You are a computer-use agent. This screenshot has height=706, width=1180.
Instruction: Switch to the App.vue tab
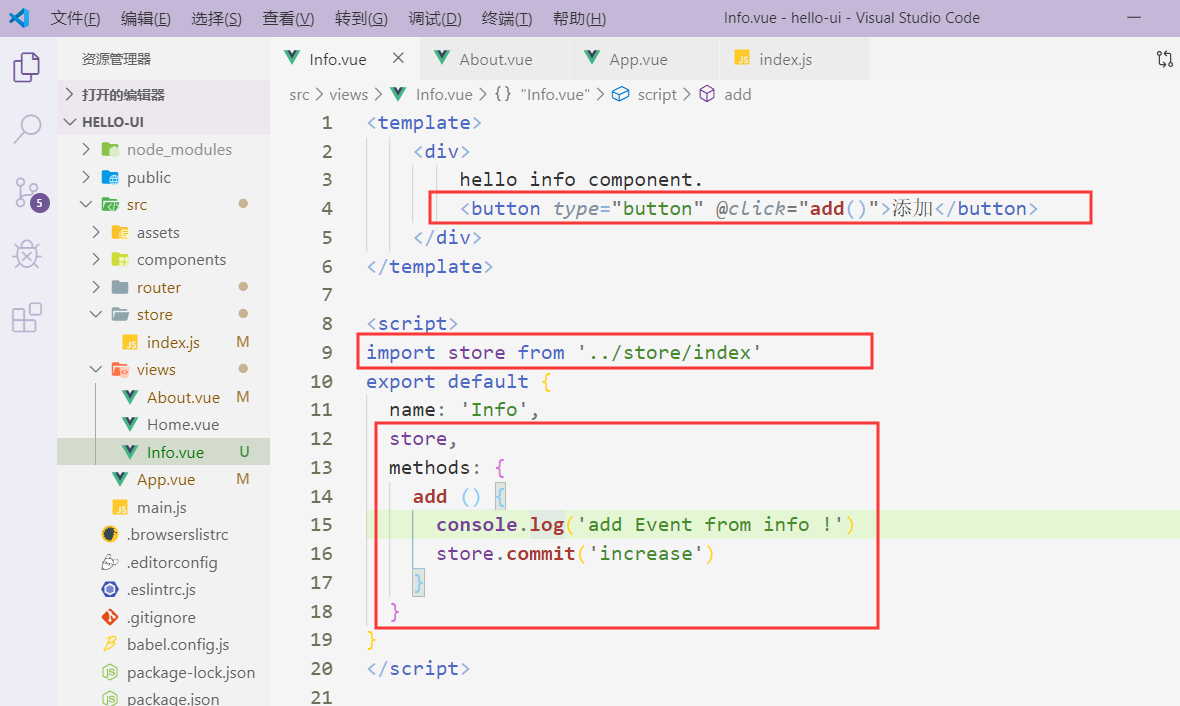point(644,59)
